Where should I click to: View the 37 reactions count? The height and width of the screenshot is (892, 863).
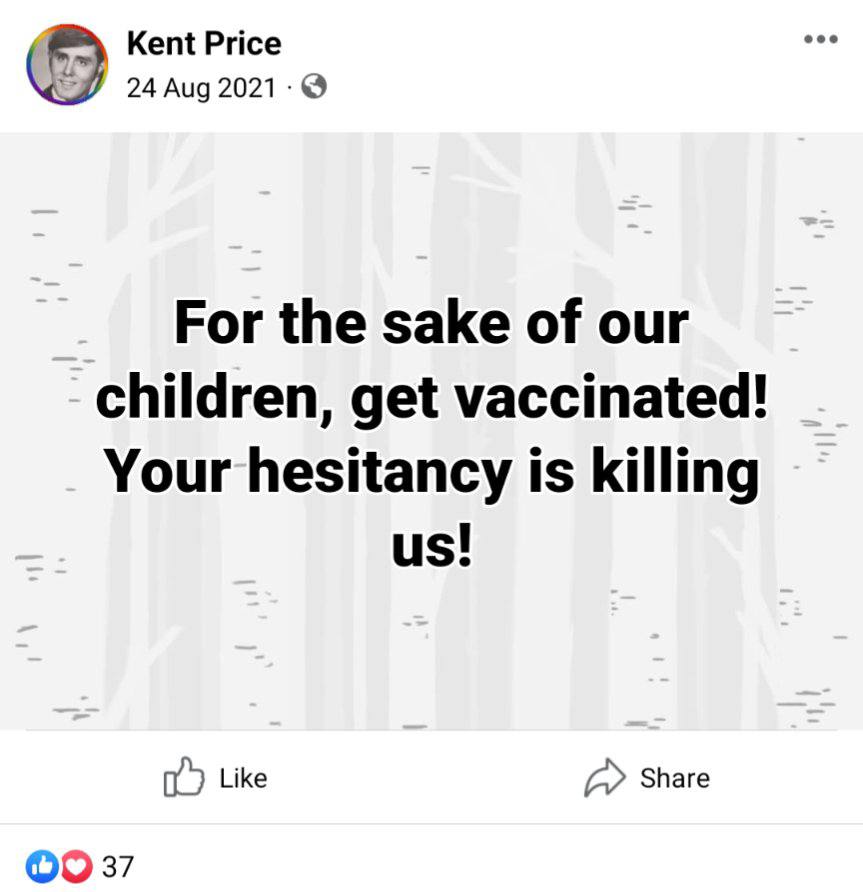click(118, 866)
